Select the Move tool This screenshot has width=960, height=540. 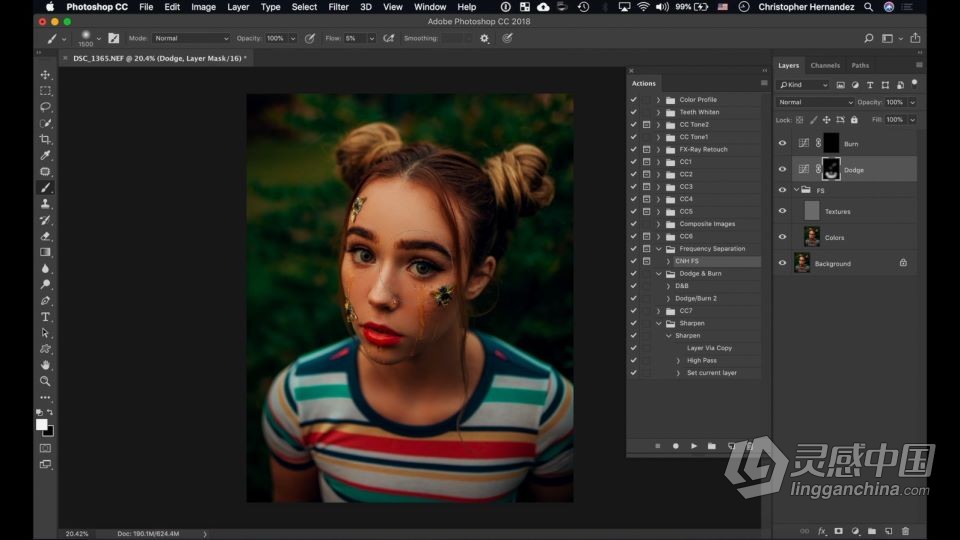[x=45, y=75]
